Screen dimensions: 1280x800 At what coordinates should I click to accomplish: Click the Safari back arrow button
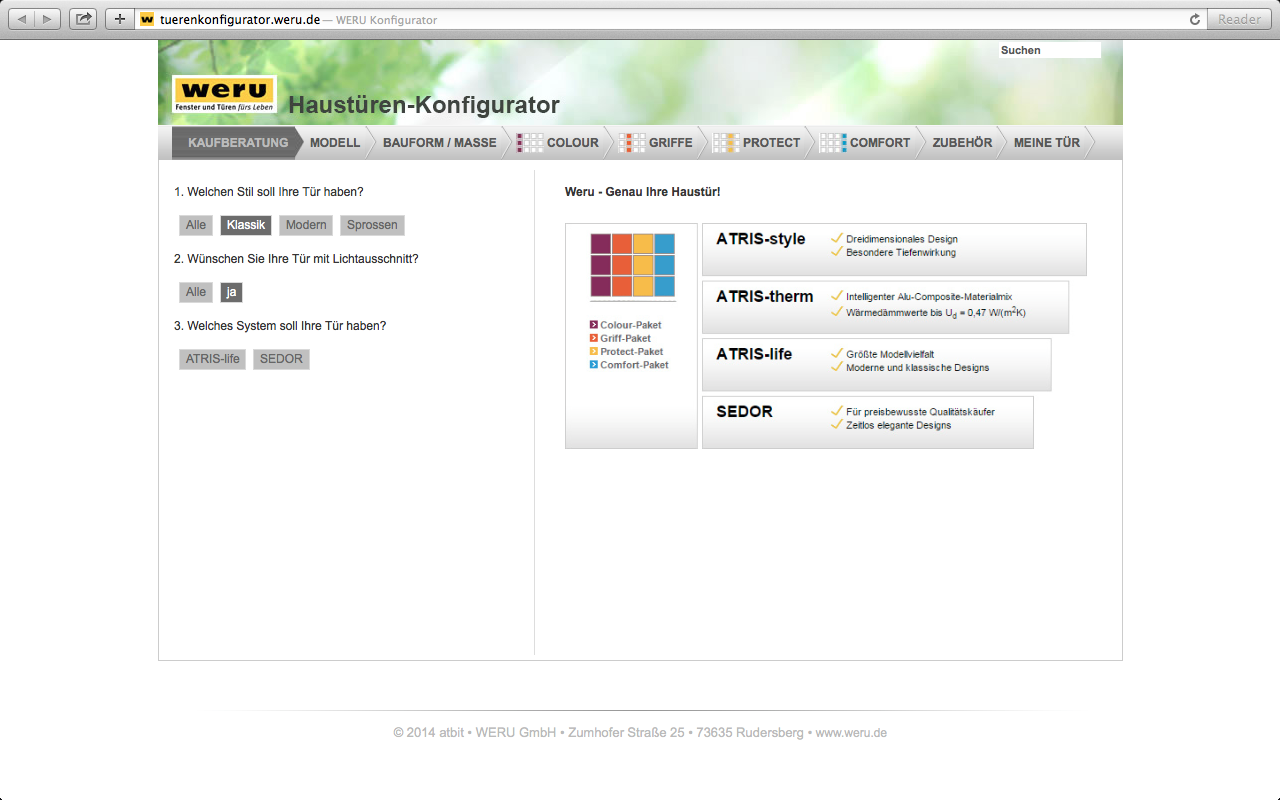click(21, 19)
